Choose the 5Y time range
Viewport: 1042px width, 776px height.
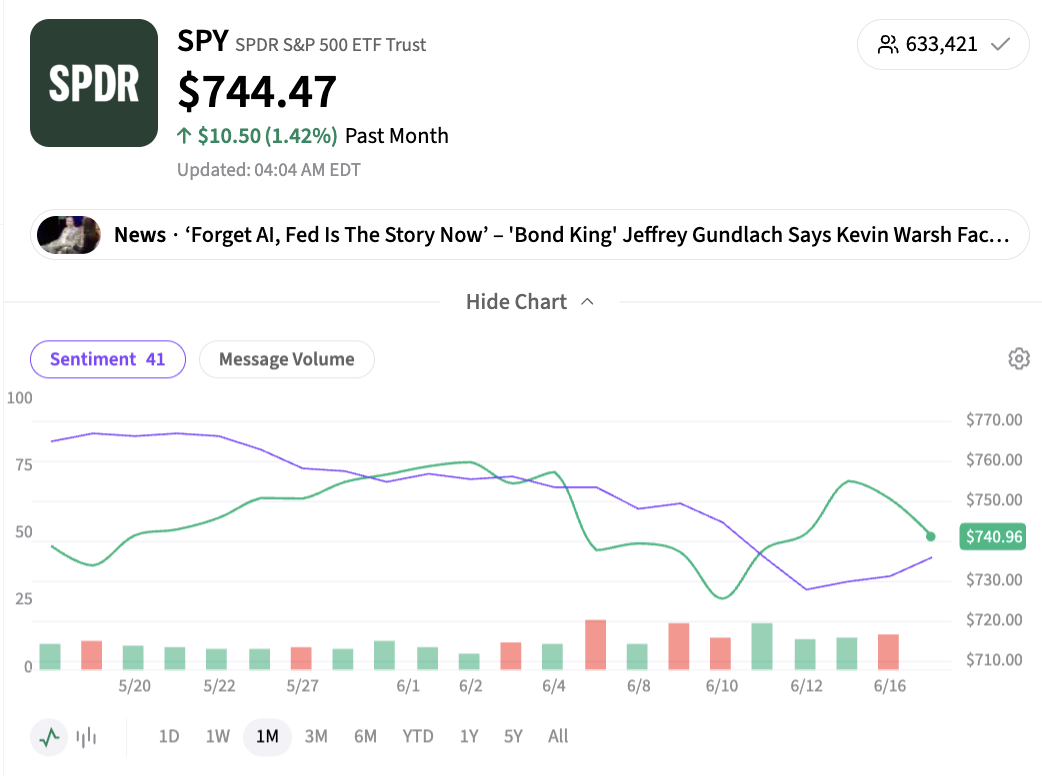(513, 737)
